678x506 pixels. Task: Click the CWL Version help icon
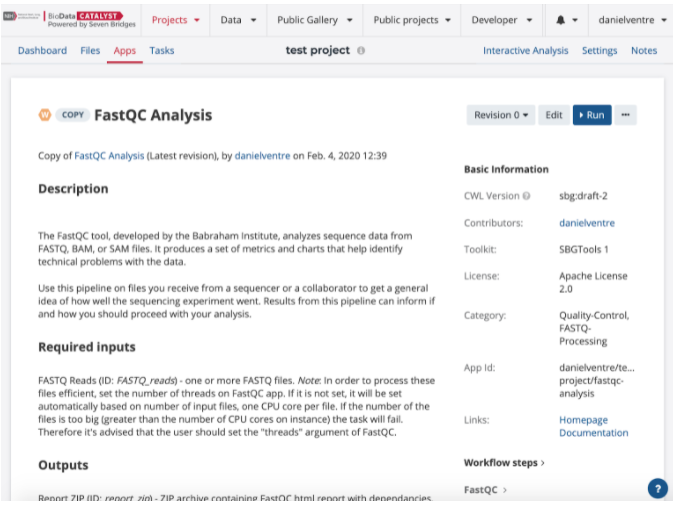526,196
